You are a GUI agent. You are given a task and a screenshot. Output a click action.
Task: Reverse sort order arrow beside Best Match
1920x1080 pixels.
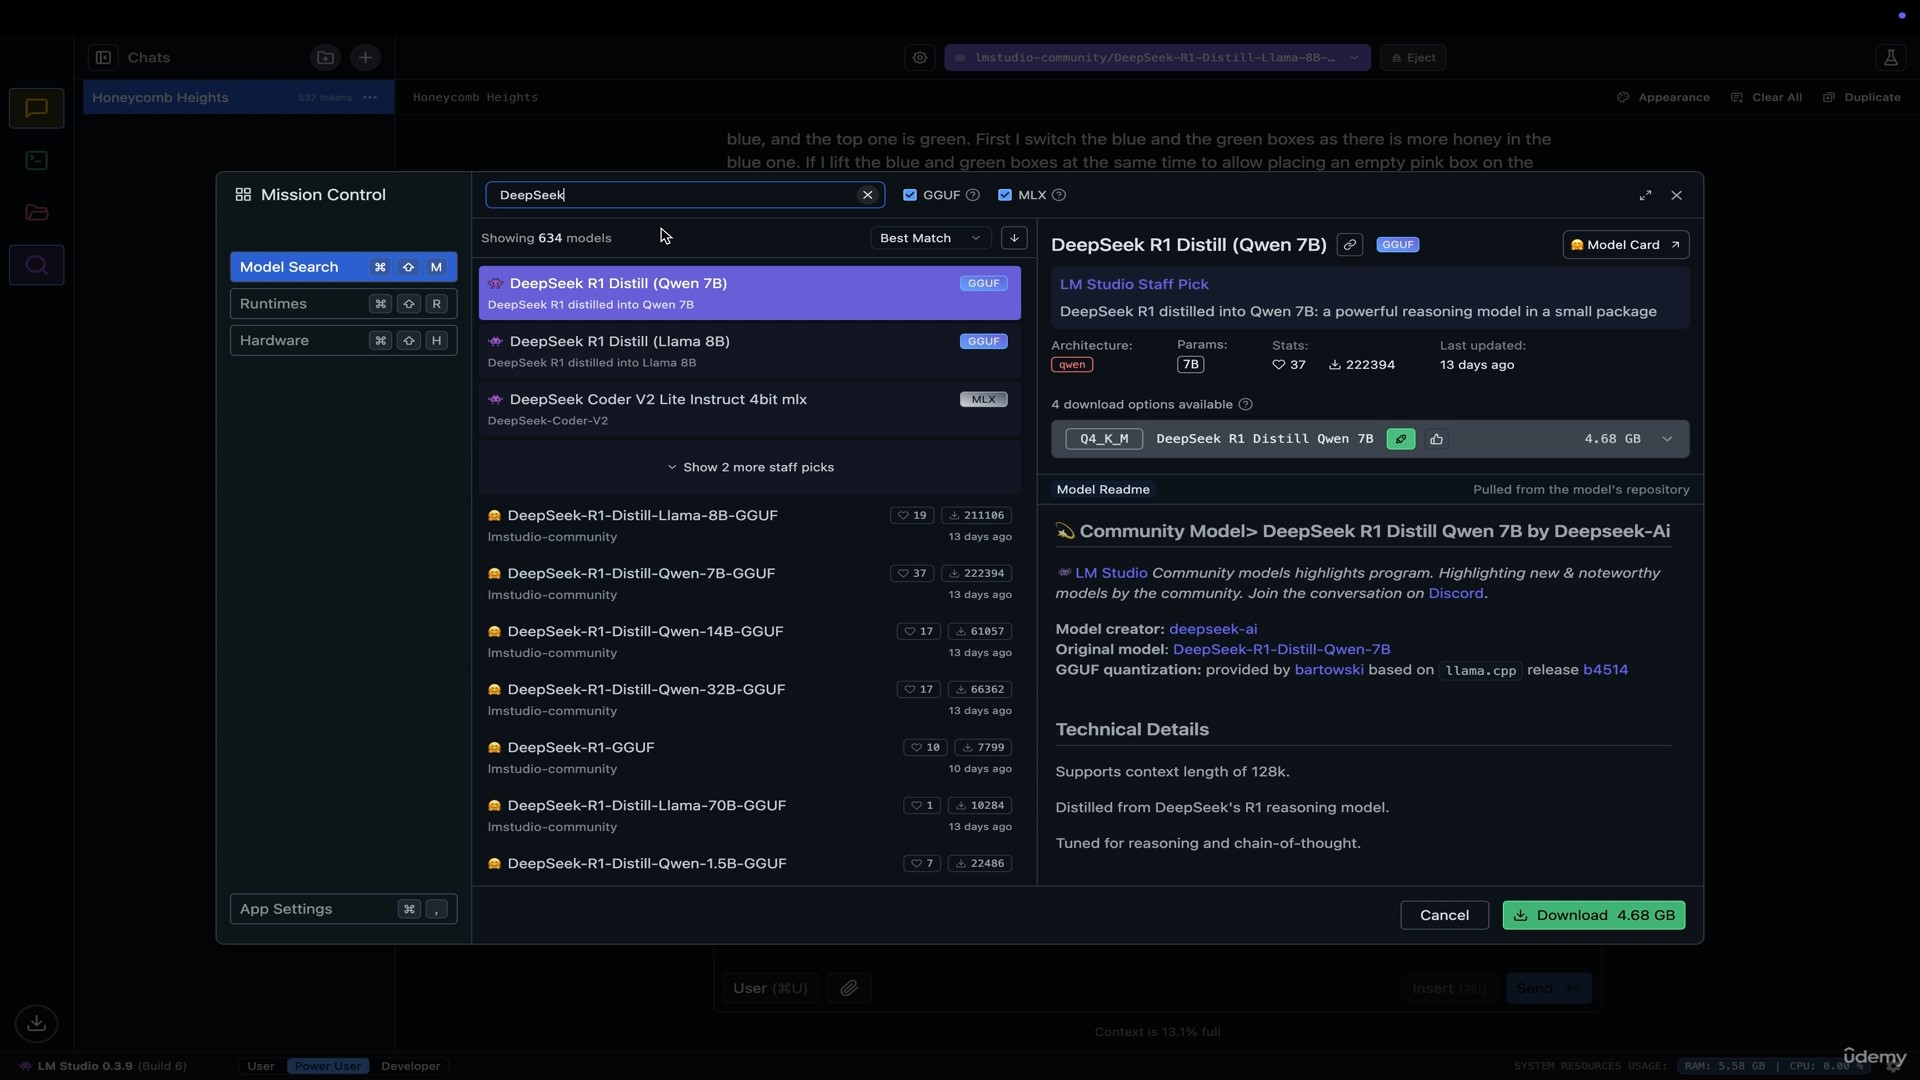coord(1014,238)
